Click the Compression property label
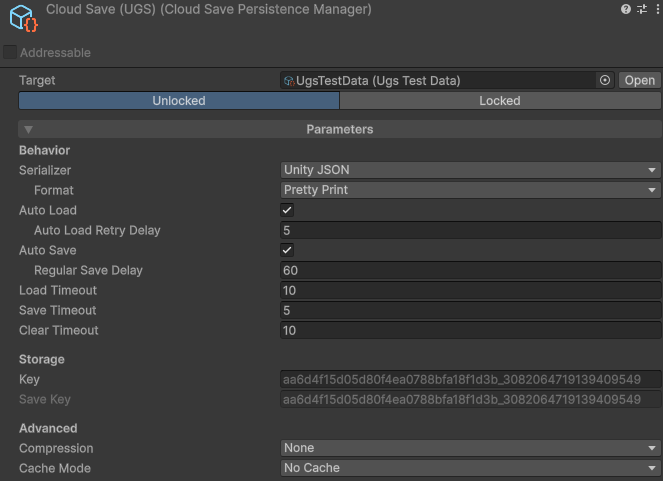Viewport: 663px width, 481px height. click(56, 448)
